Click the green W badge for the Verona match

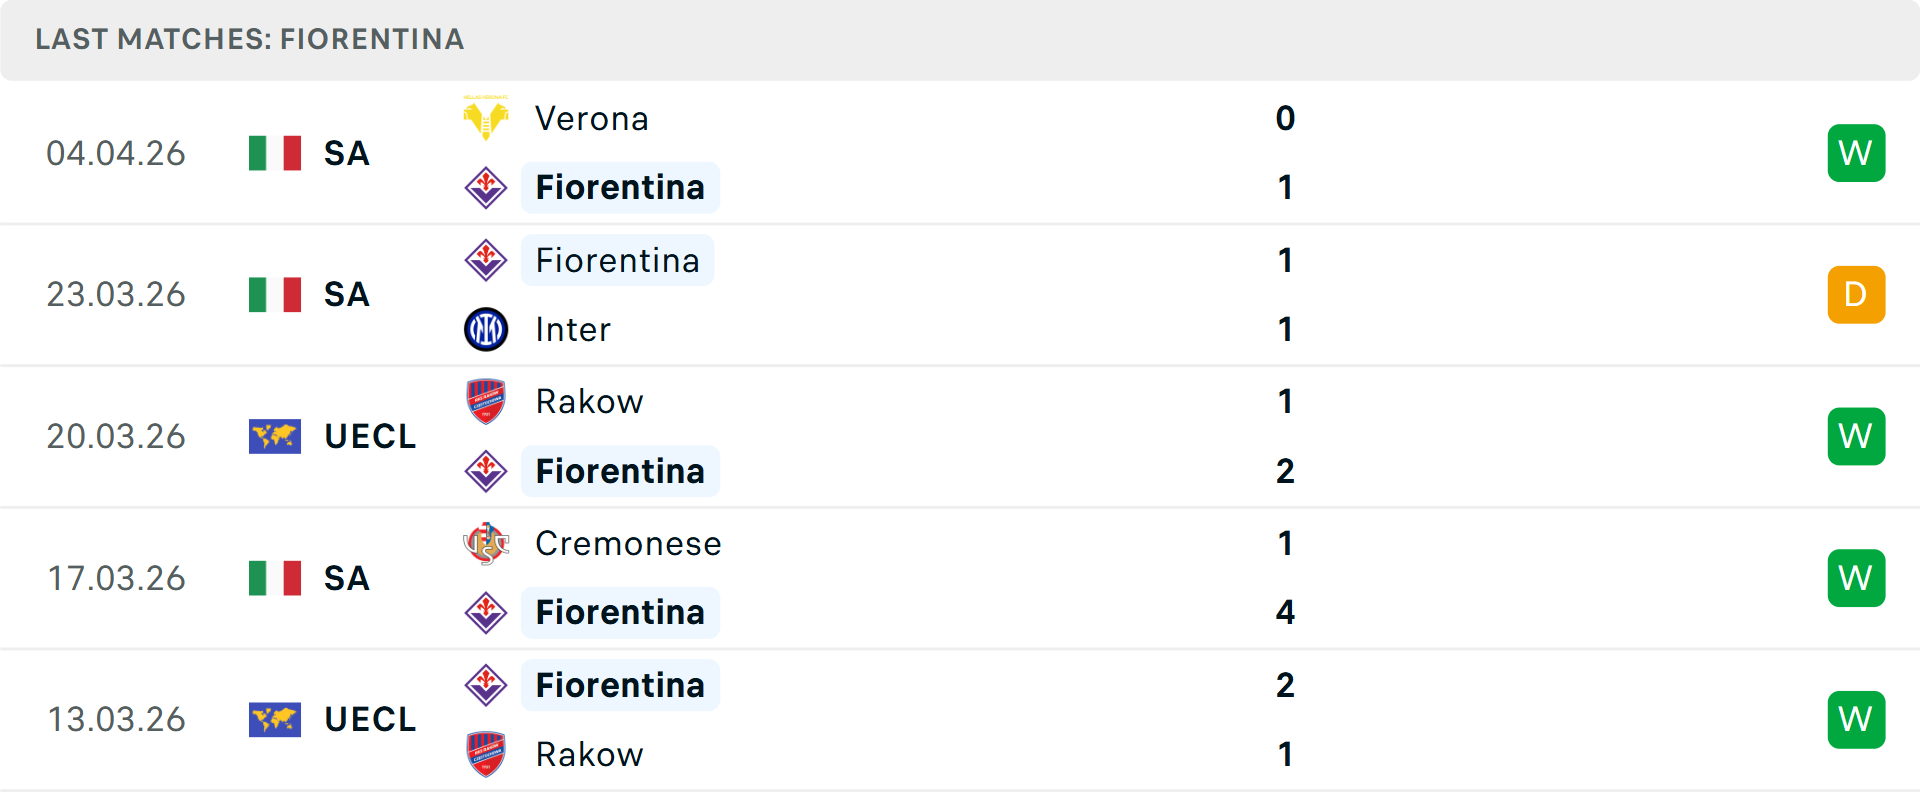click(1857, 153)
